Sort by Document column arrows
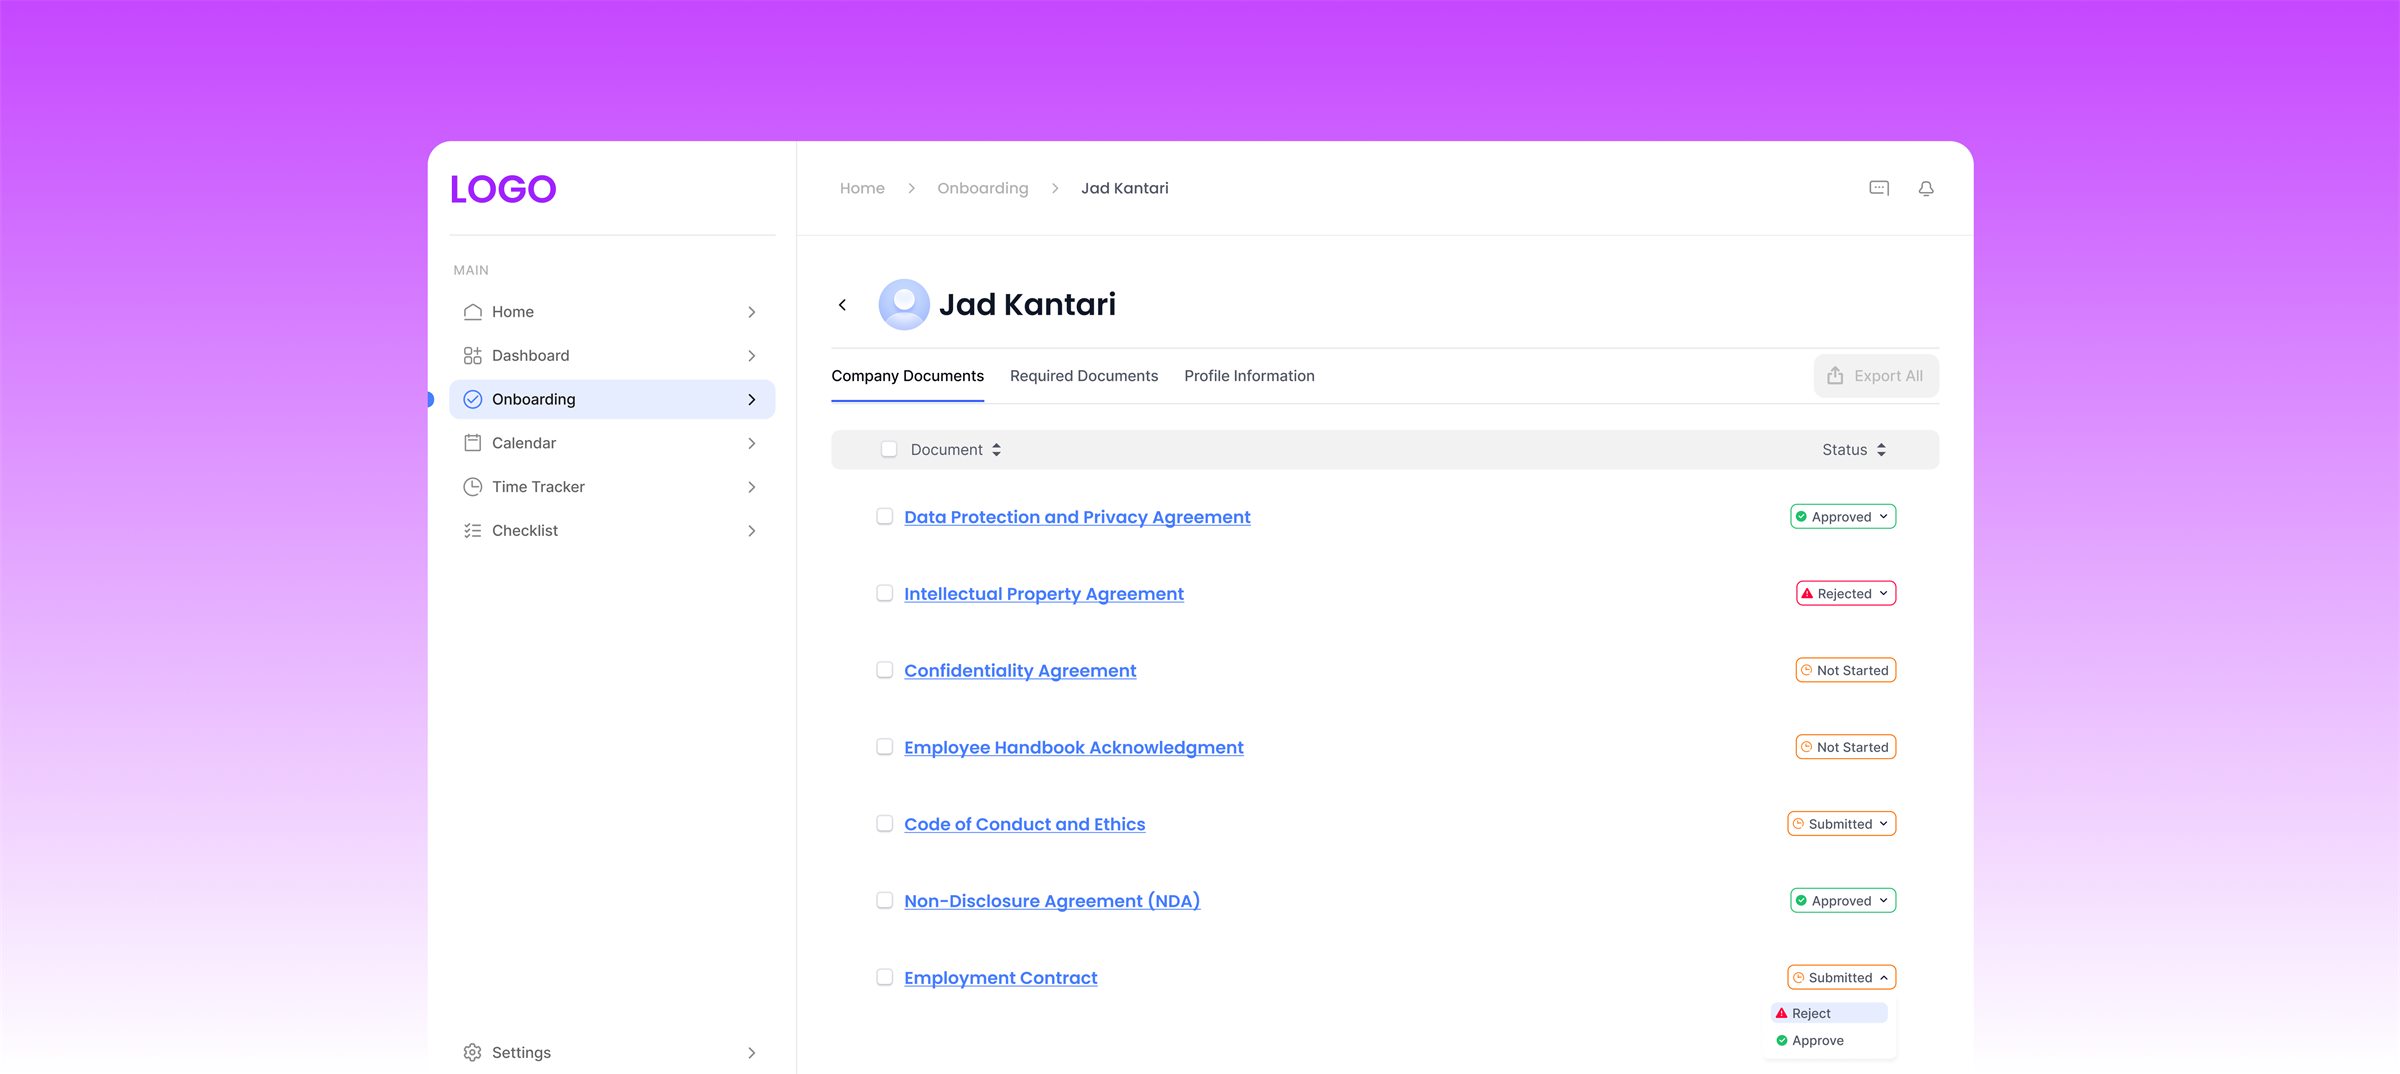 [996, 450]
